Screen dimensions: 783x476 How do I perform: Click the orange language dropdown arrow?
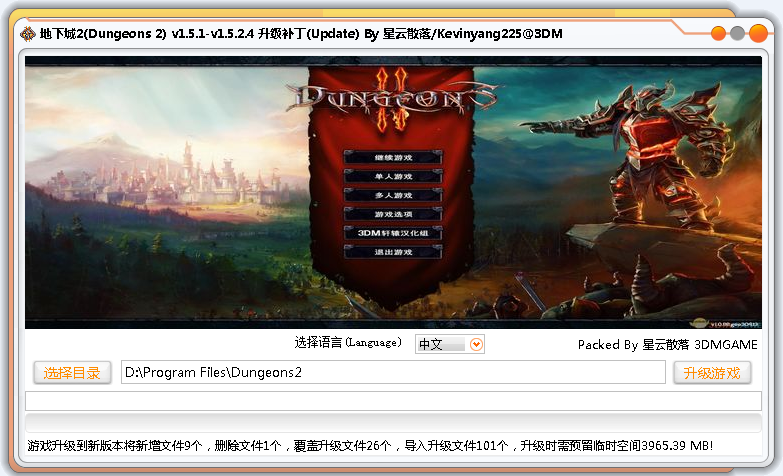(476, 344)
